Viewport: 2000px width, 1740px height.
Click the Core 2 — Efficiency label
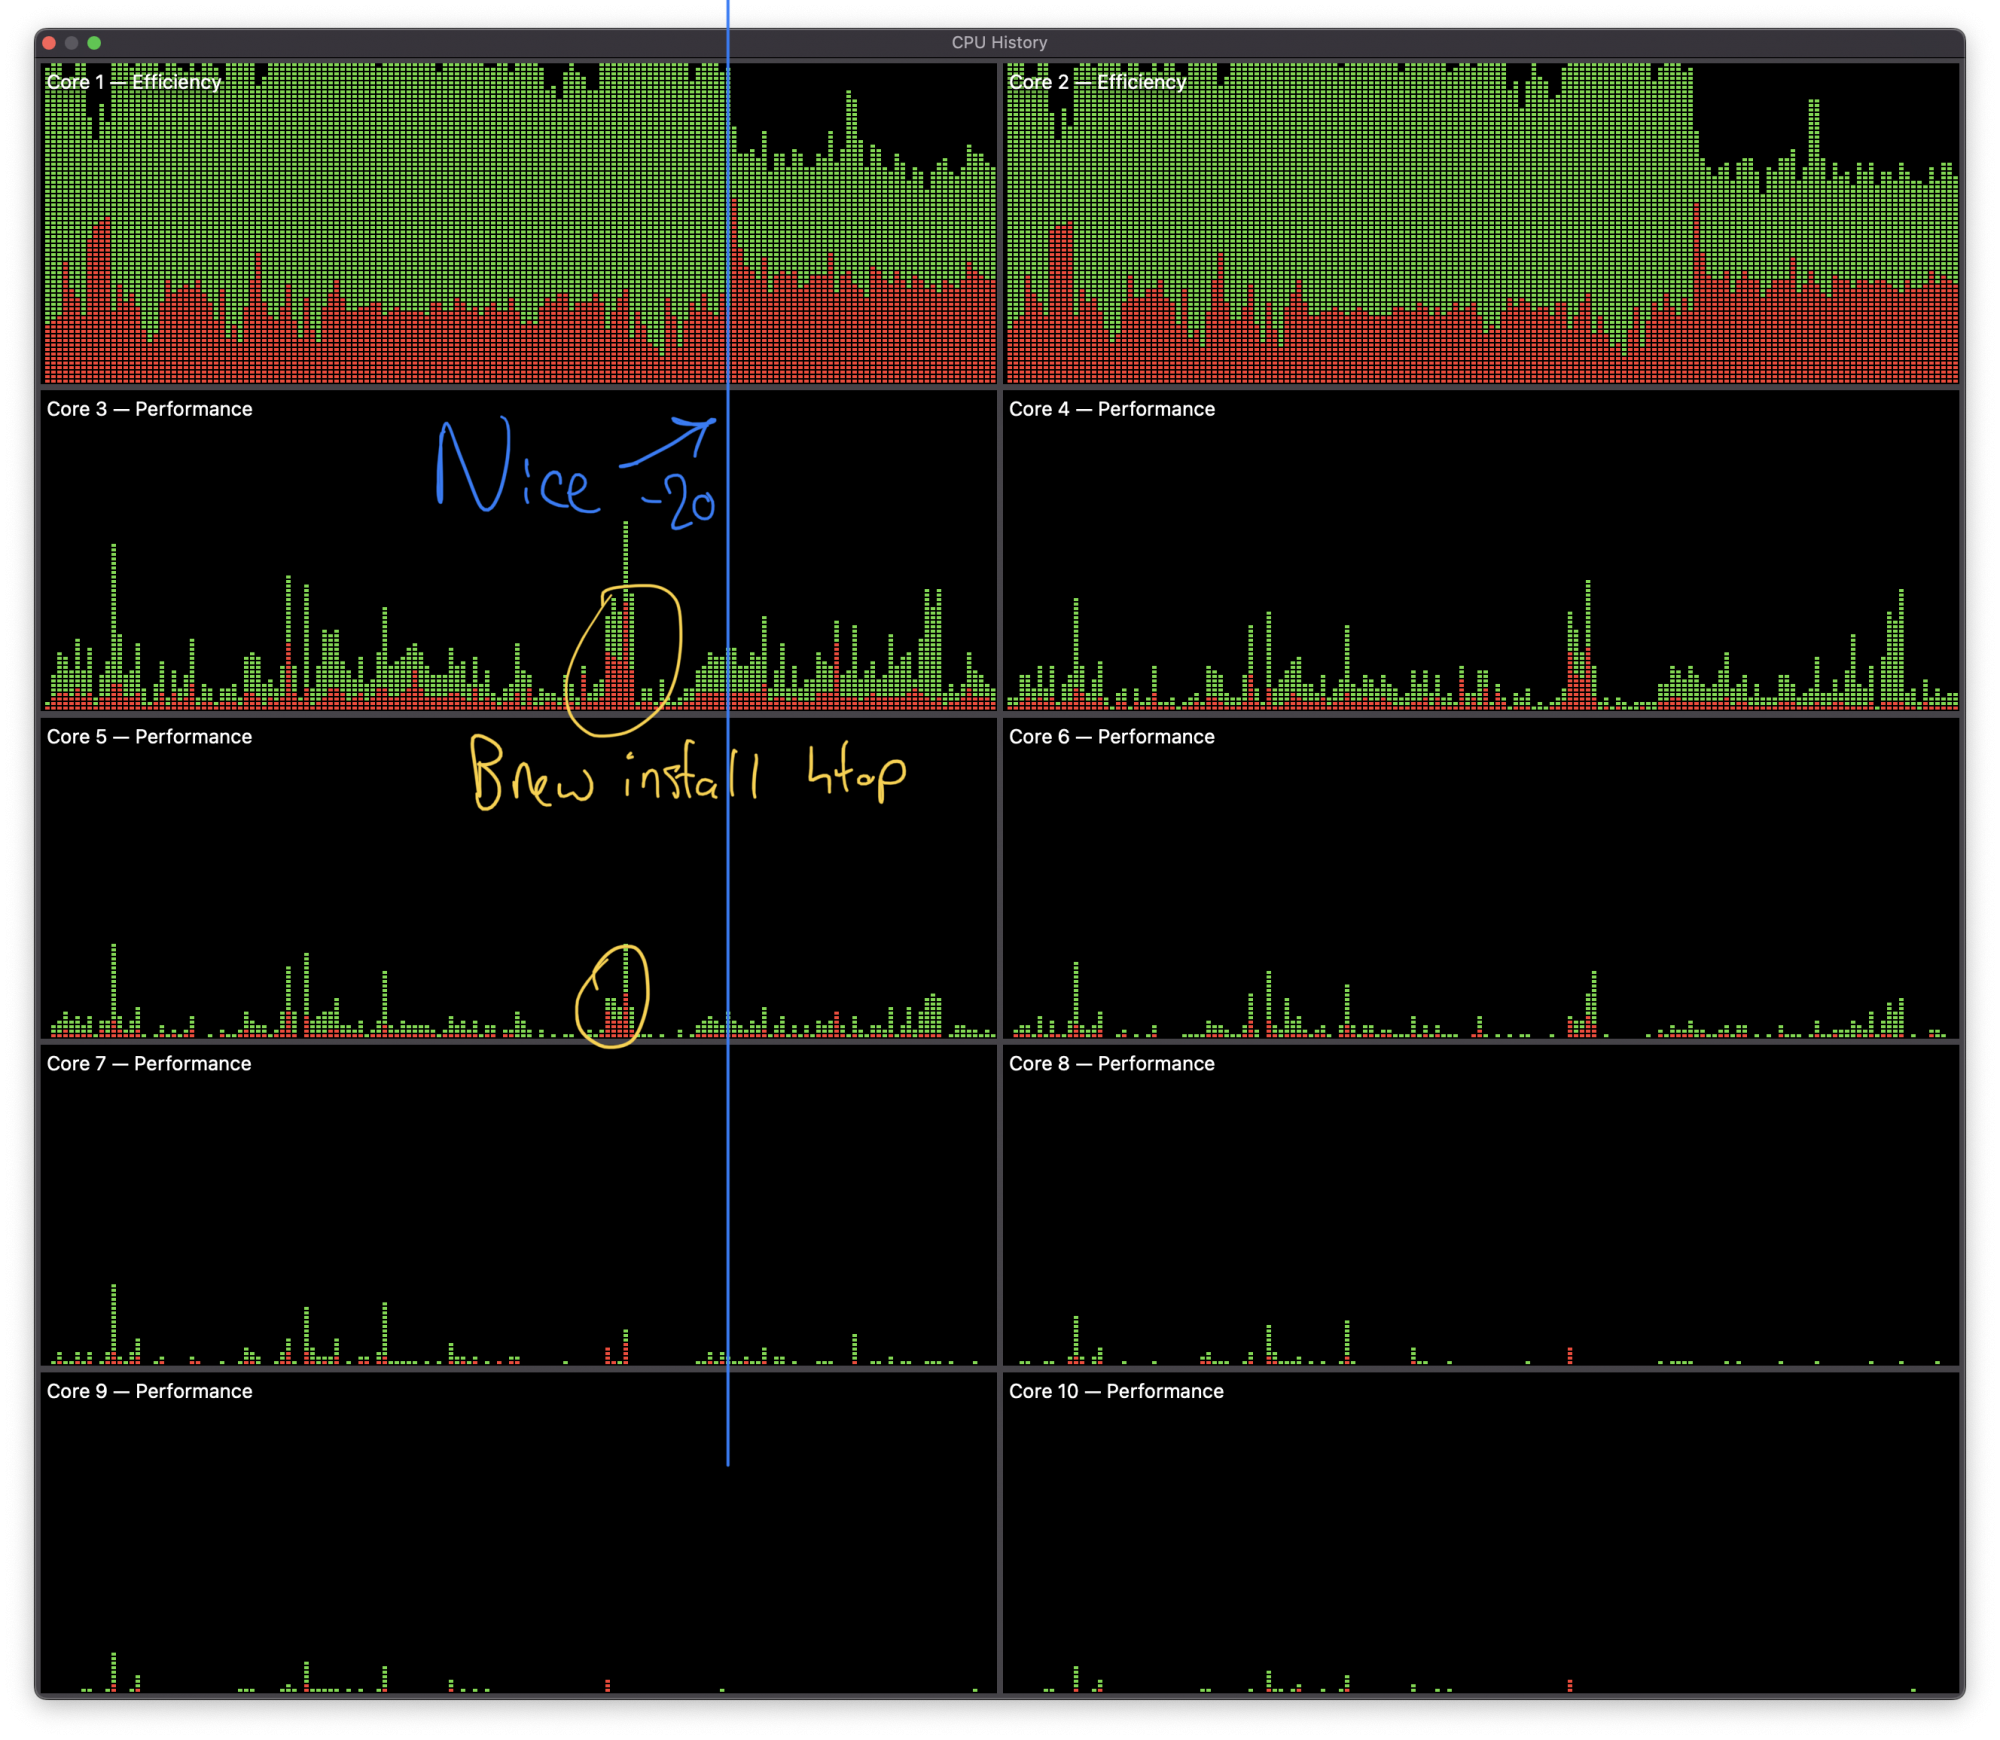[1096, 82]
